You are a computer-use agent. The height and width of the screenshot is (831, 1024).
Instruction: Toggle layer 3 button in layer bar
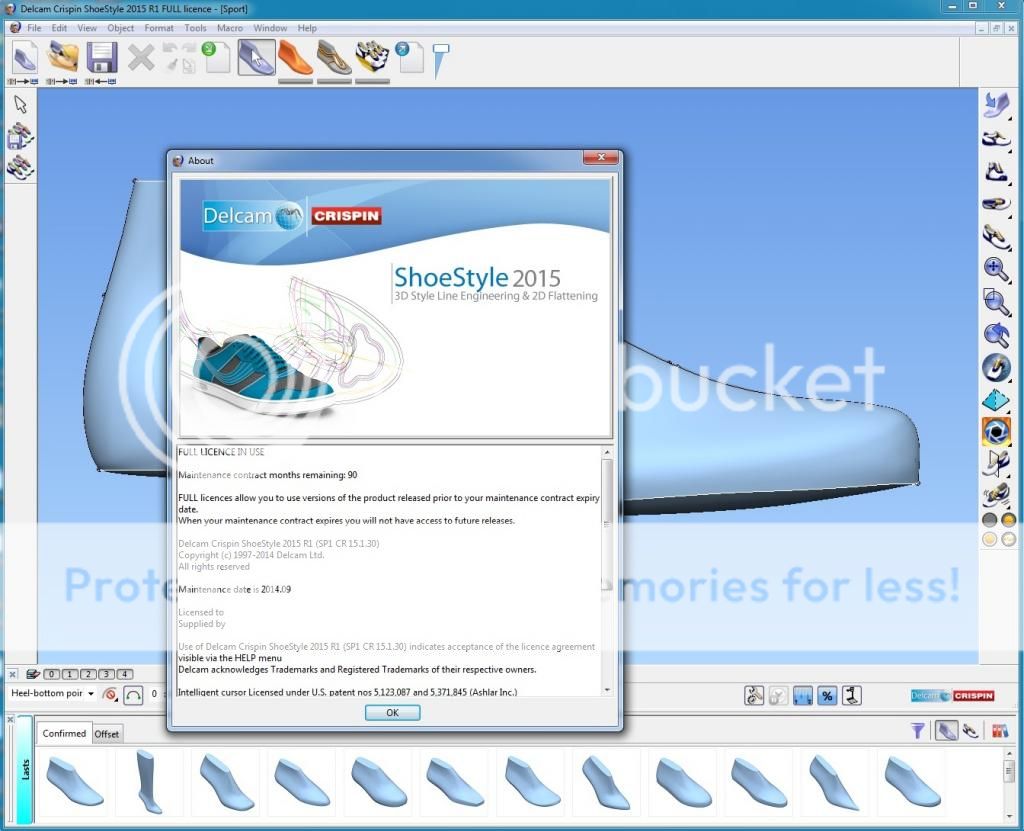tap(107, 674)
